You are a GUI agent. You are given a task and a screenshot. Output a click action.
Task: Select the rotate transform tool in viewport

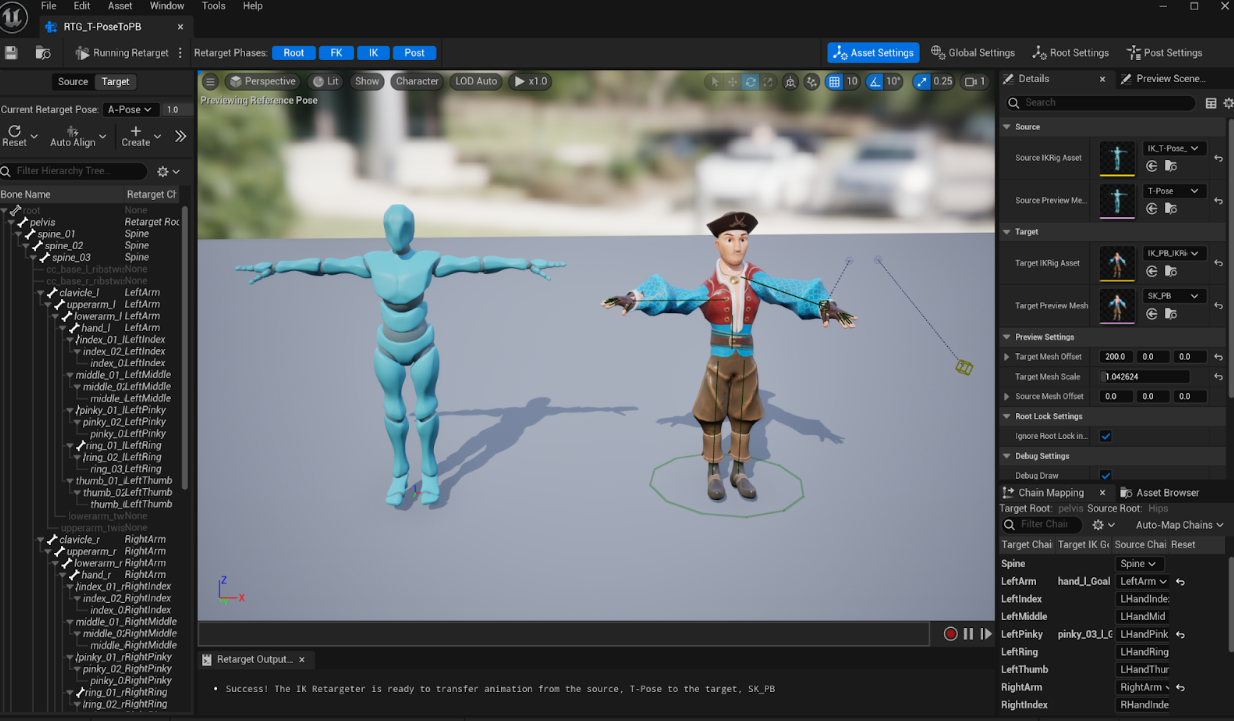pos(750,82)
